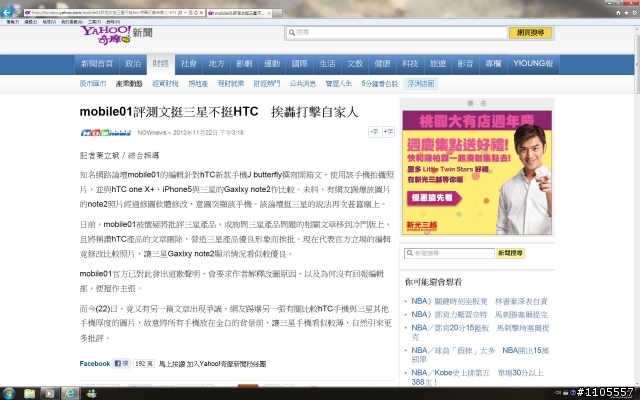Open the 5分鐘看台股 subcategory link
Image resolution: width=640 pixels, height=400 pixels.
[380, 84]
